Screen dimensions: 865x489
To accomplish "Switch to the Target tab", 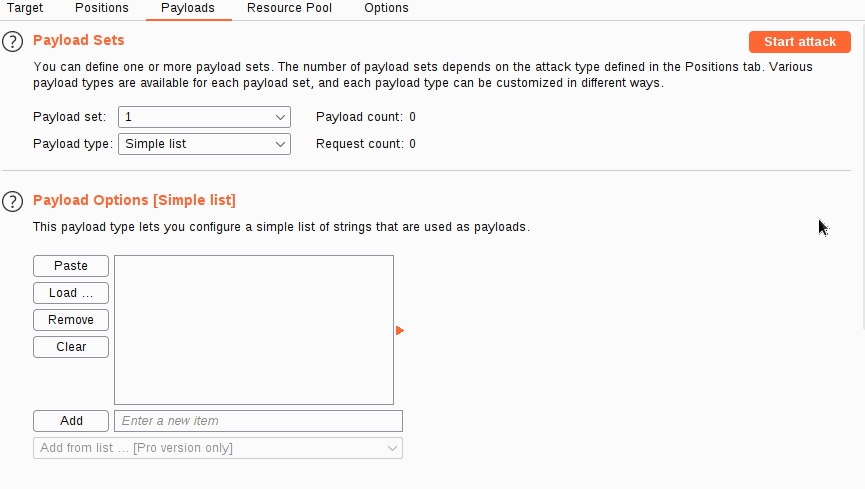I will (x=25, y=8).
